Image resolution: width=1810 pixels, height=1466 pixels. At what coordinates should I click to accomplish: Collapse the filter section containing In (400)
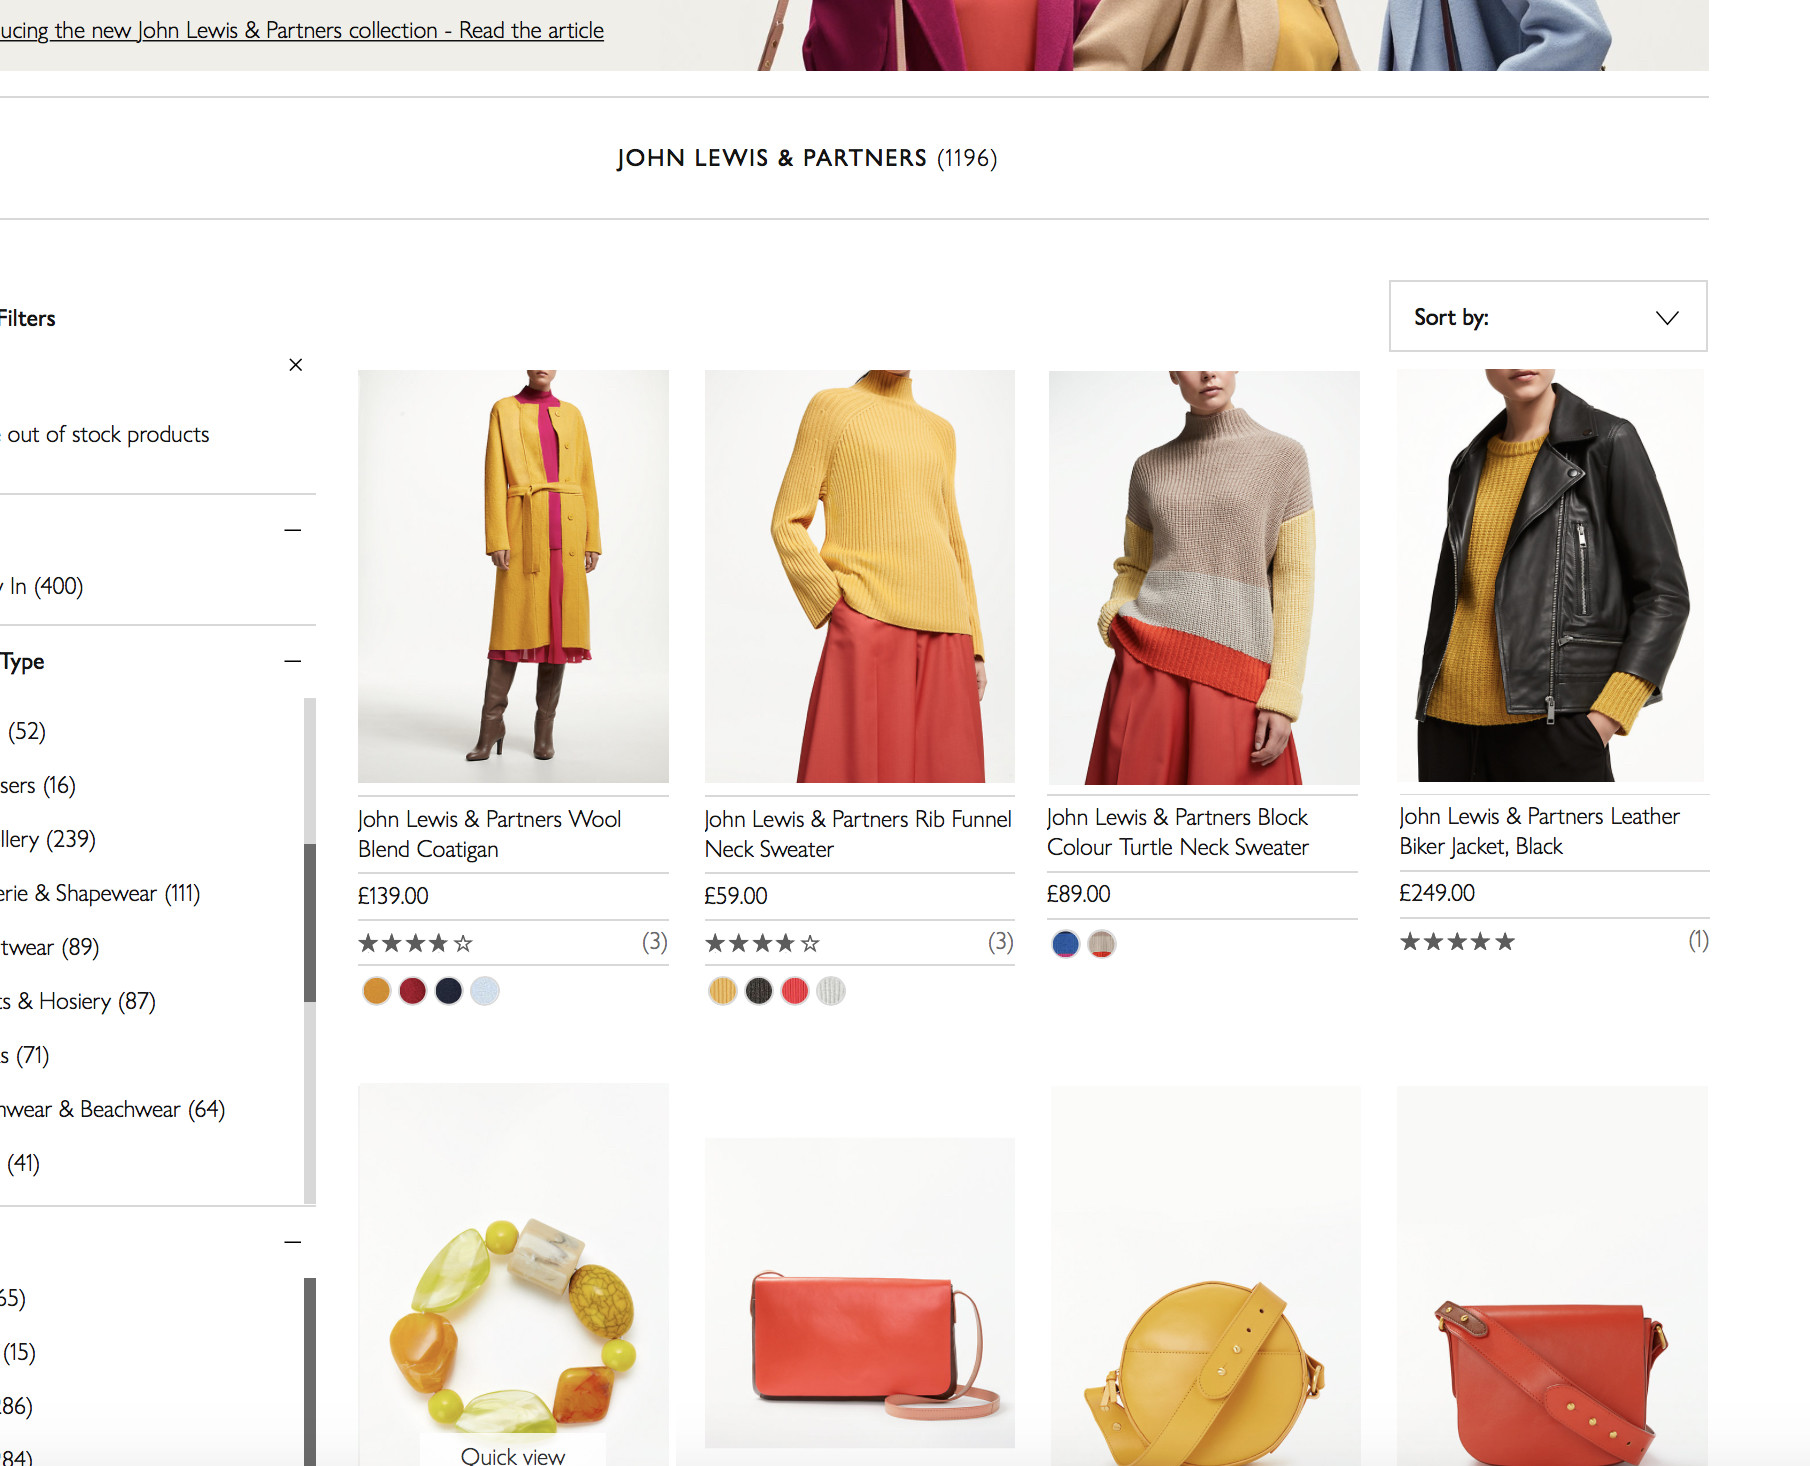point(292,530)
